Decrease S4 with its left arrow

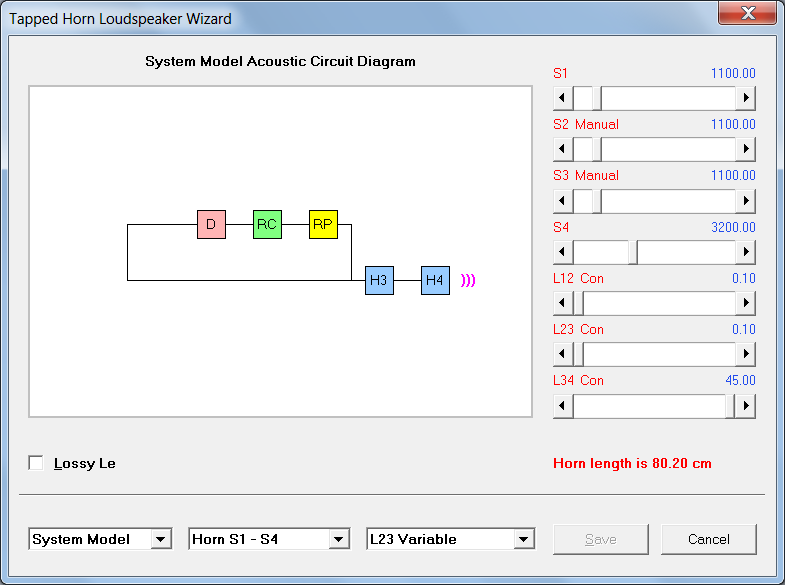[x=563, y=252]
